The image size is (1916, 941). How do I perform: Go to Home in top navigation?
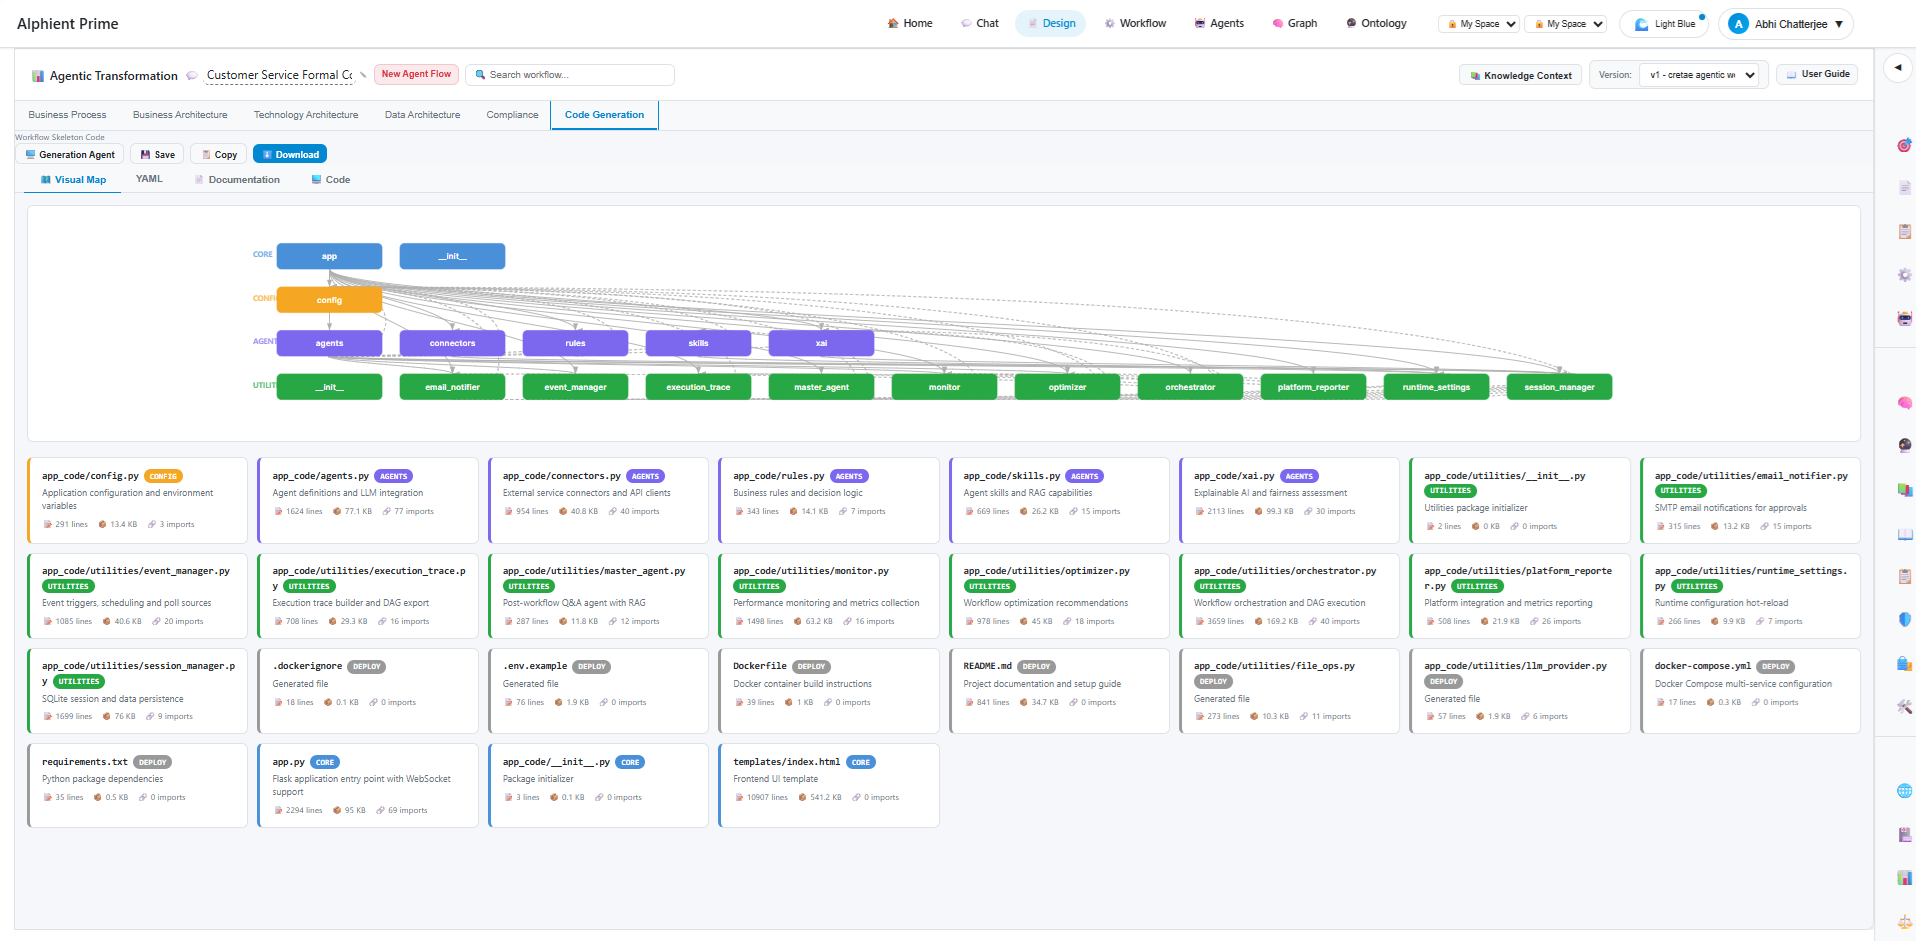click(x=910, y=23)
